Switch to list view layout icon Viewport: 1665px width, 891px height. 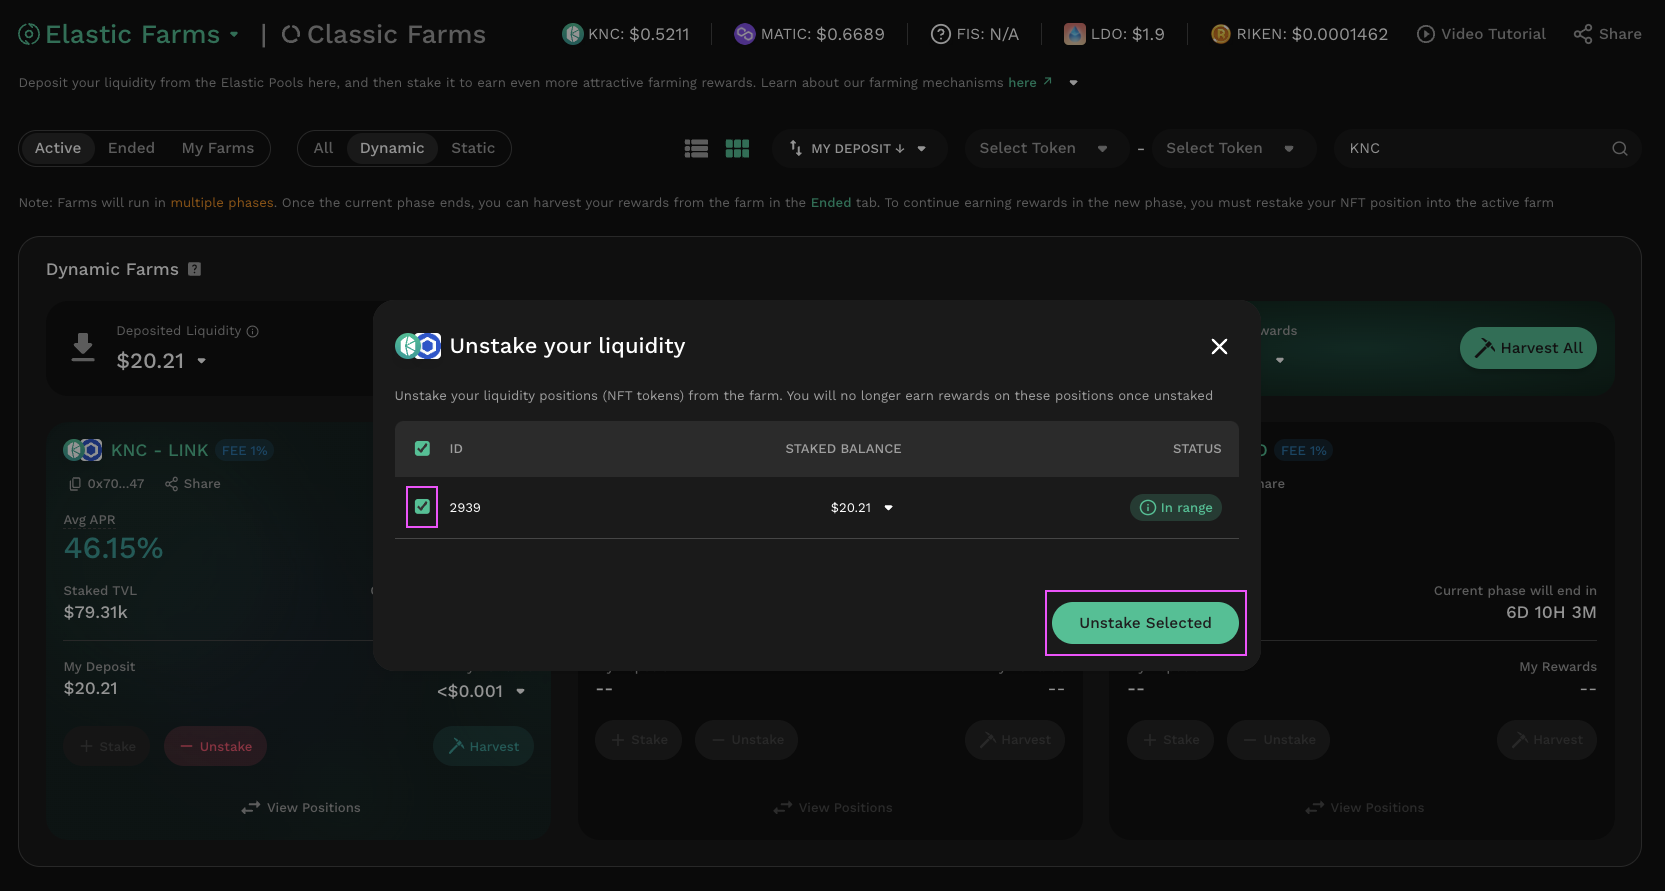tap(696, 148)
